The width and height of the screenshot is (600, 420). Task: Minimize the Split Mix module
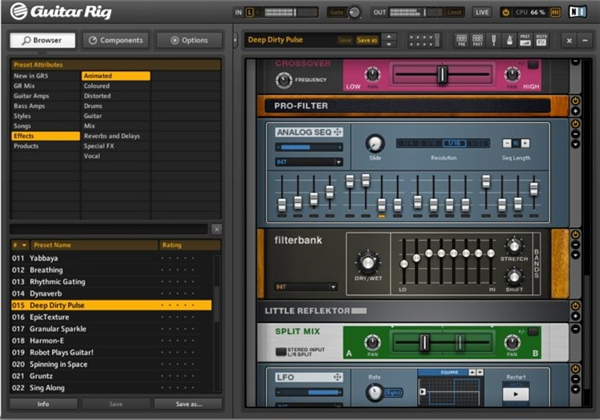[x=575, y=329]
